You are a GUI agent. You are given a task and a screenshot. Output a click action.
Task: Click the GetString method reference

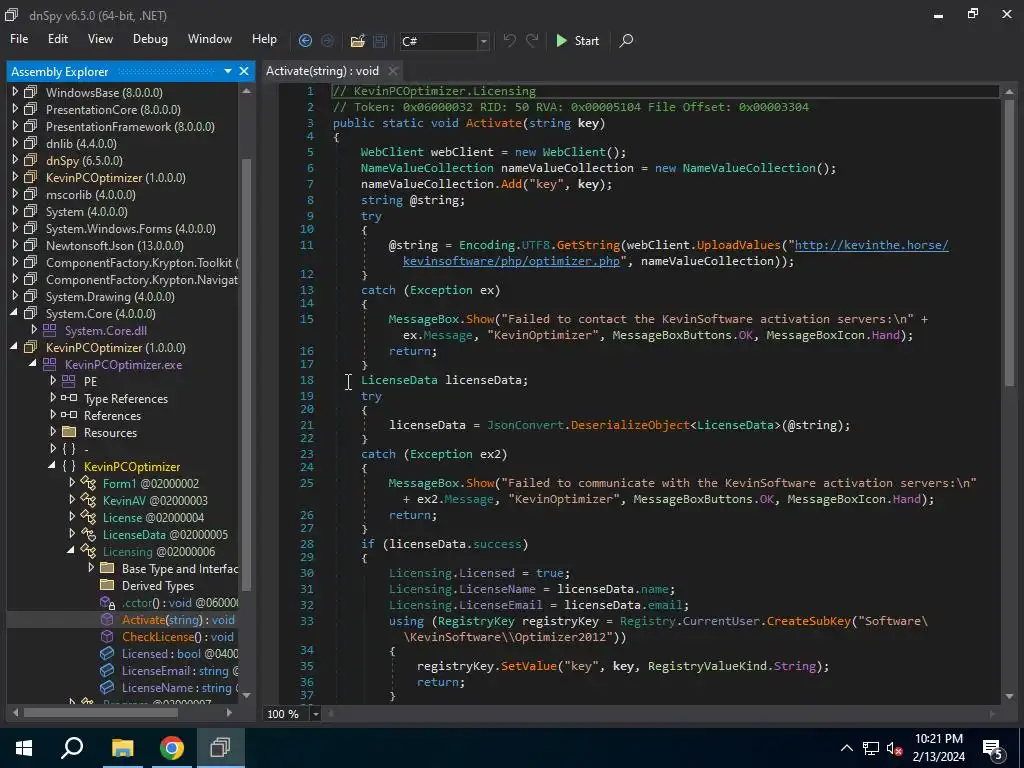pos(588,245)
